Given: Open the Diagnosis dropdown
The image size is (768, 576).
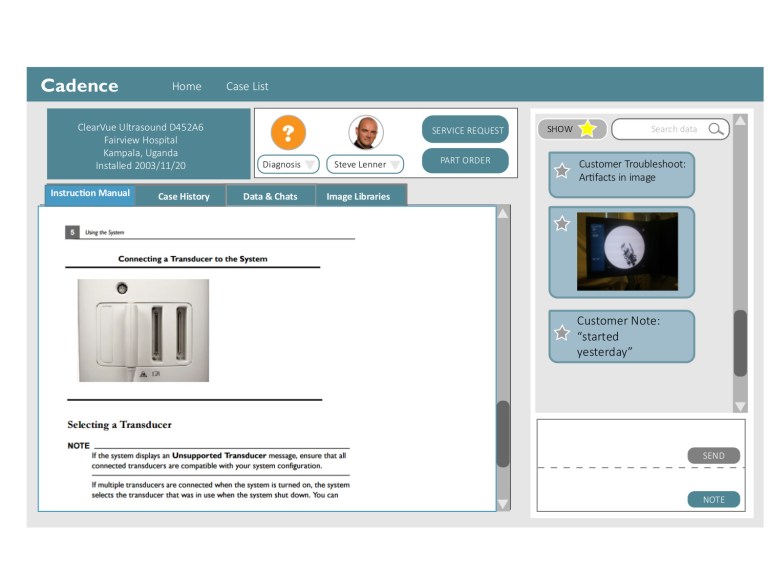Looking at the screenshot, I should [288, 164].
